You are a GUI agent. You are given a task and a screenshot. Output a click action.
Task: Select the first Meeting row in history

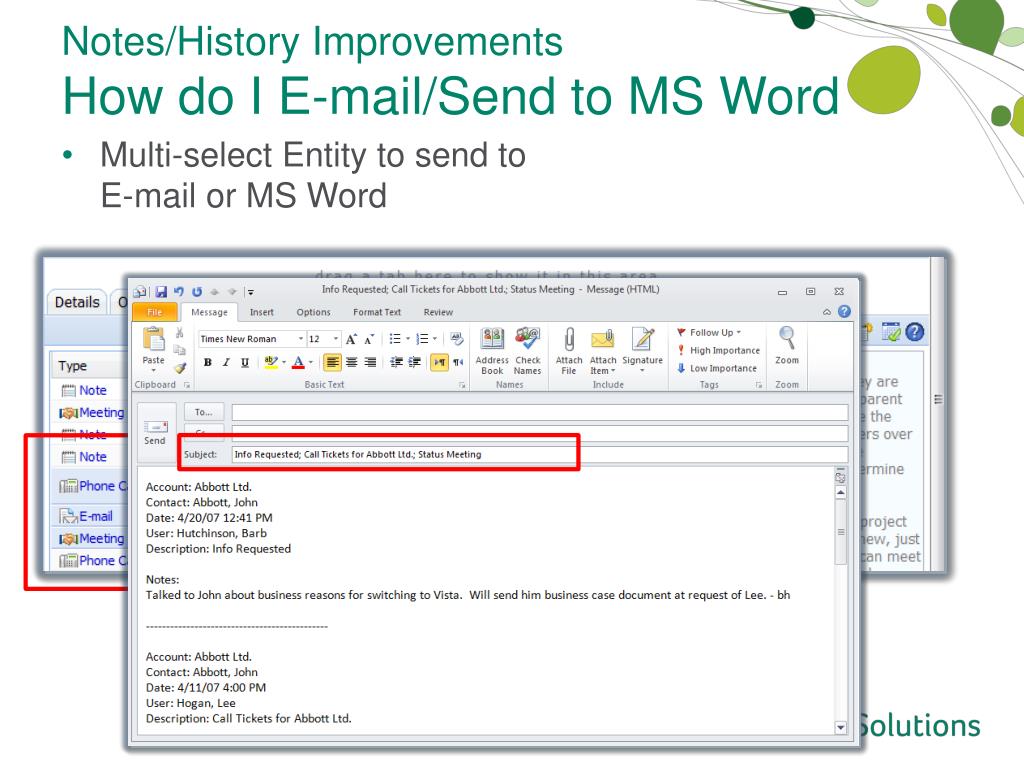91,413
